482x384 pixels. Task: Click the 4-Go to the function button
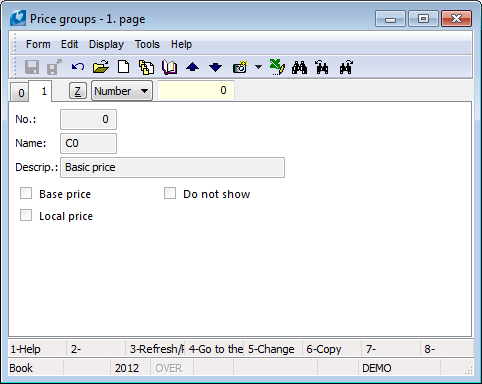pyautogui.click(x=214, y=349)
